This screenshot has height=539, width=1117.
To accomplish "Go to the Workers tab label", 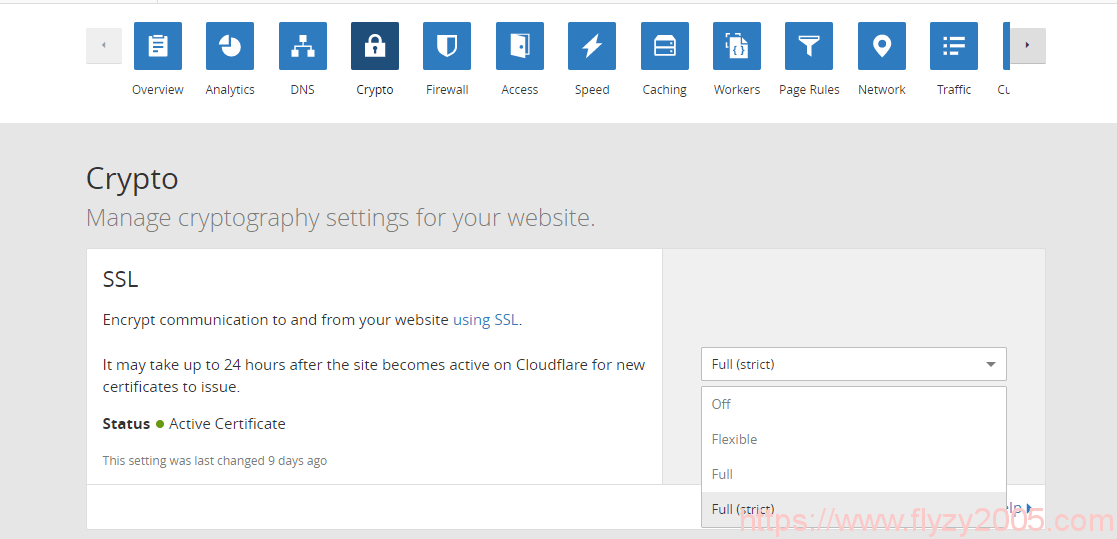I will (737, 90).
